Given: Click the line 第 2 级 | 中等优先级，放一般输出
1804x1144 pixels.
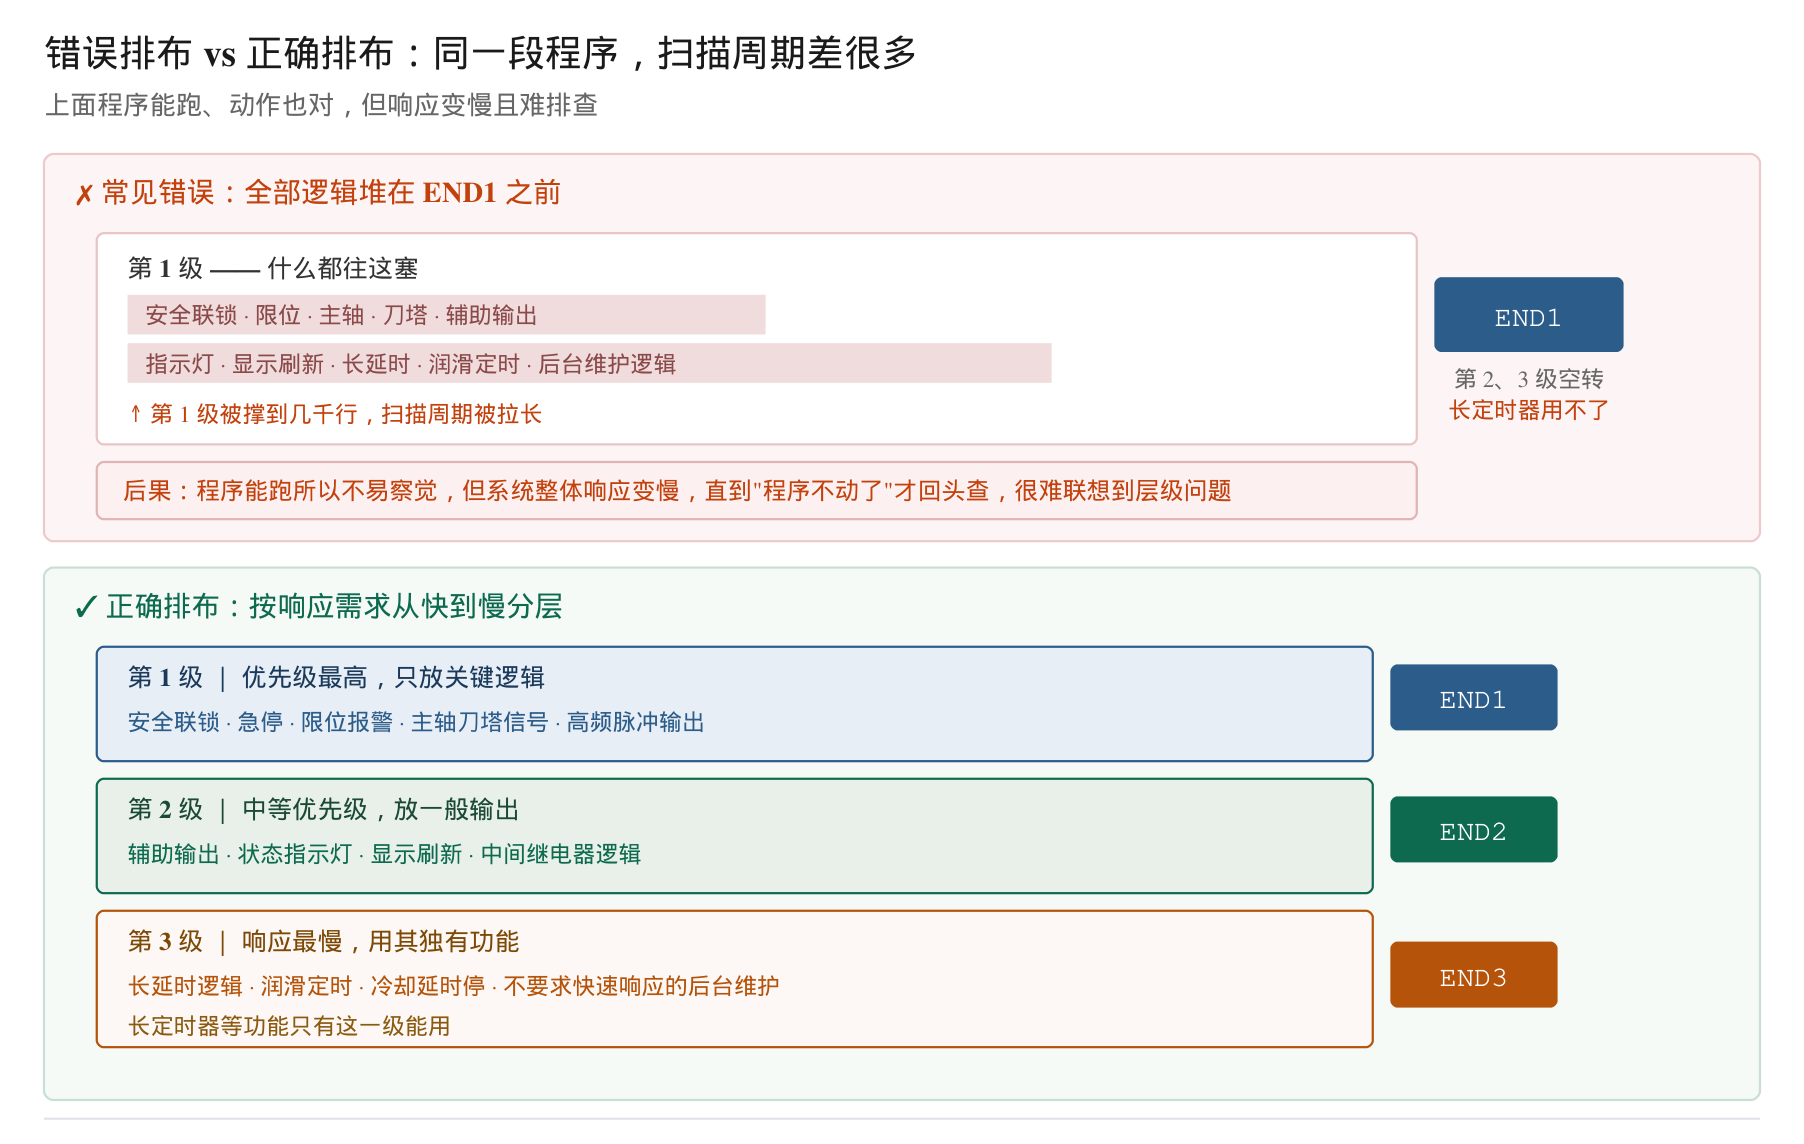Looking at the screenshot, I should (x=324, y=809).
